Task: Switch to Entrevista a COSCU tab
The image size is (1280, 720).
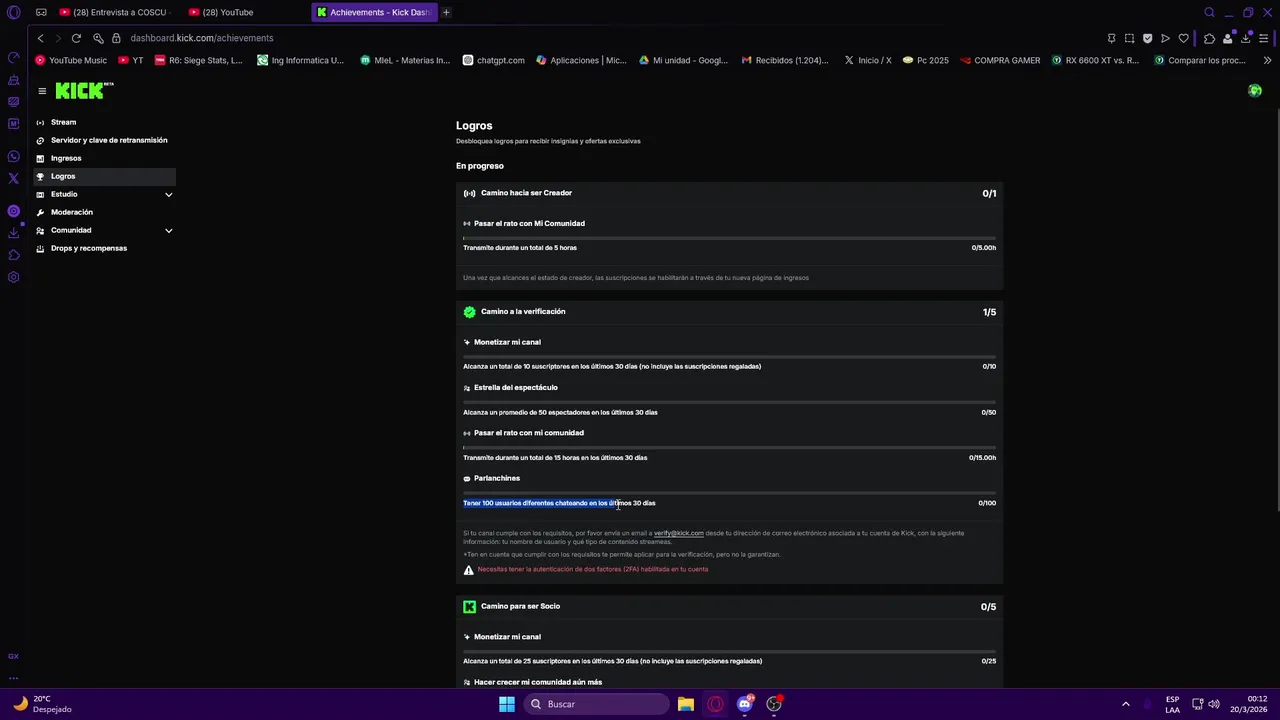Action: (113, 12)
